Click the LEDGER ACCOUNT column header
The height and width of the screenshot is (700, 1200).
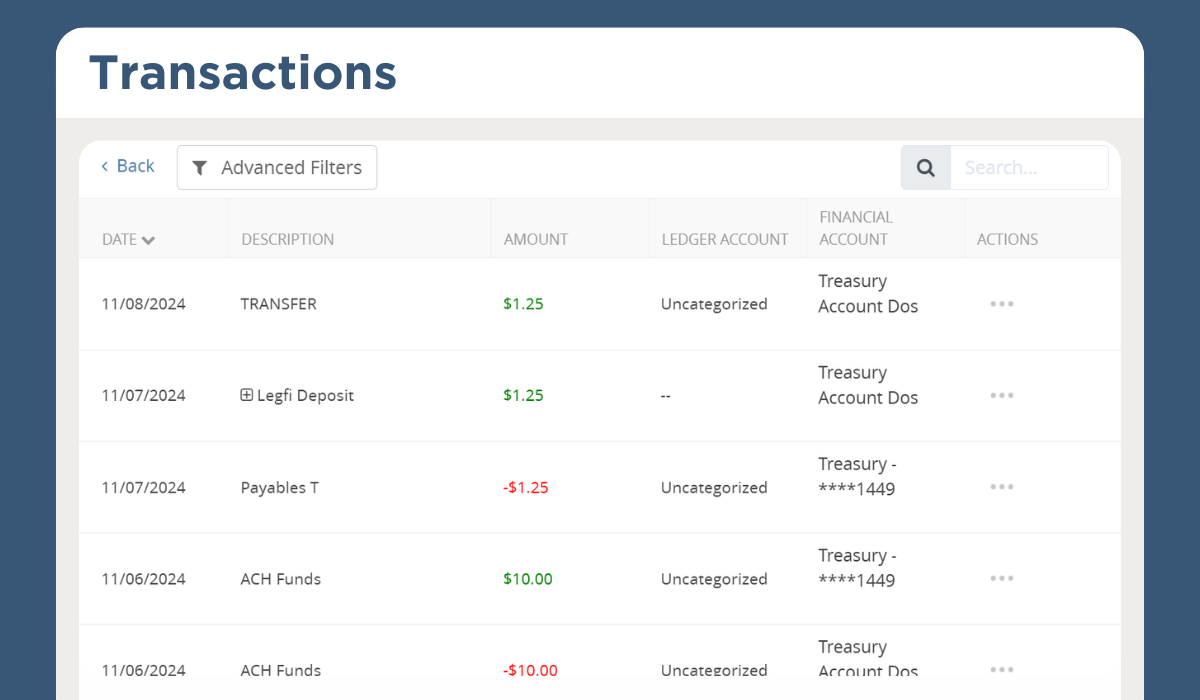(x=724, y=240)
